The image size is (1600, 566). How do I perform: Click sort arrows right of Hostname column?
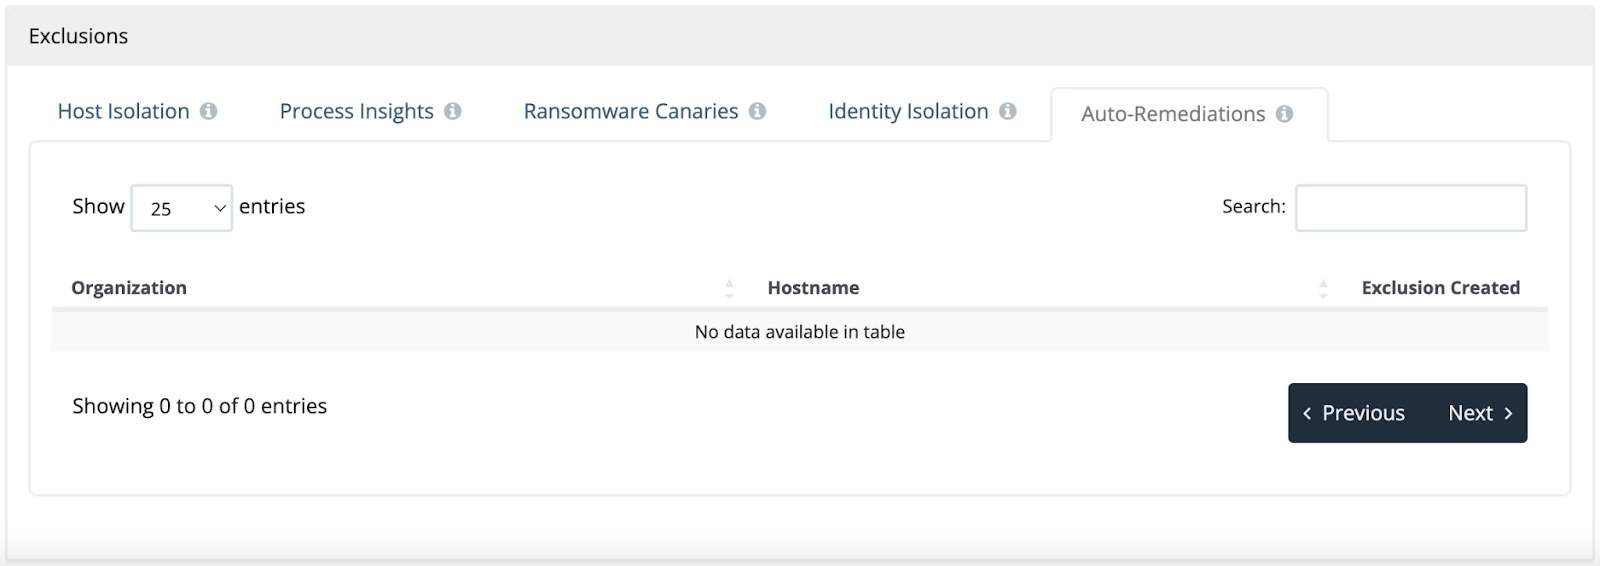click(x=1323, y=289)
